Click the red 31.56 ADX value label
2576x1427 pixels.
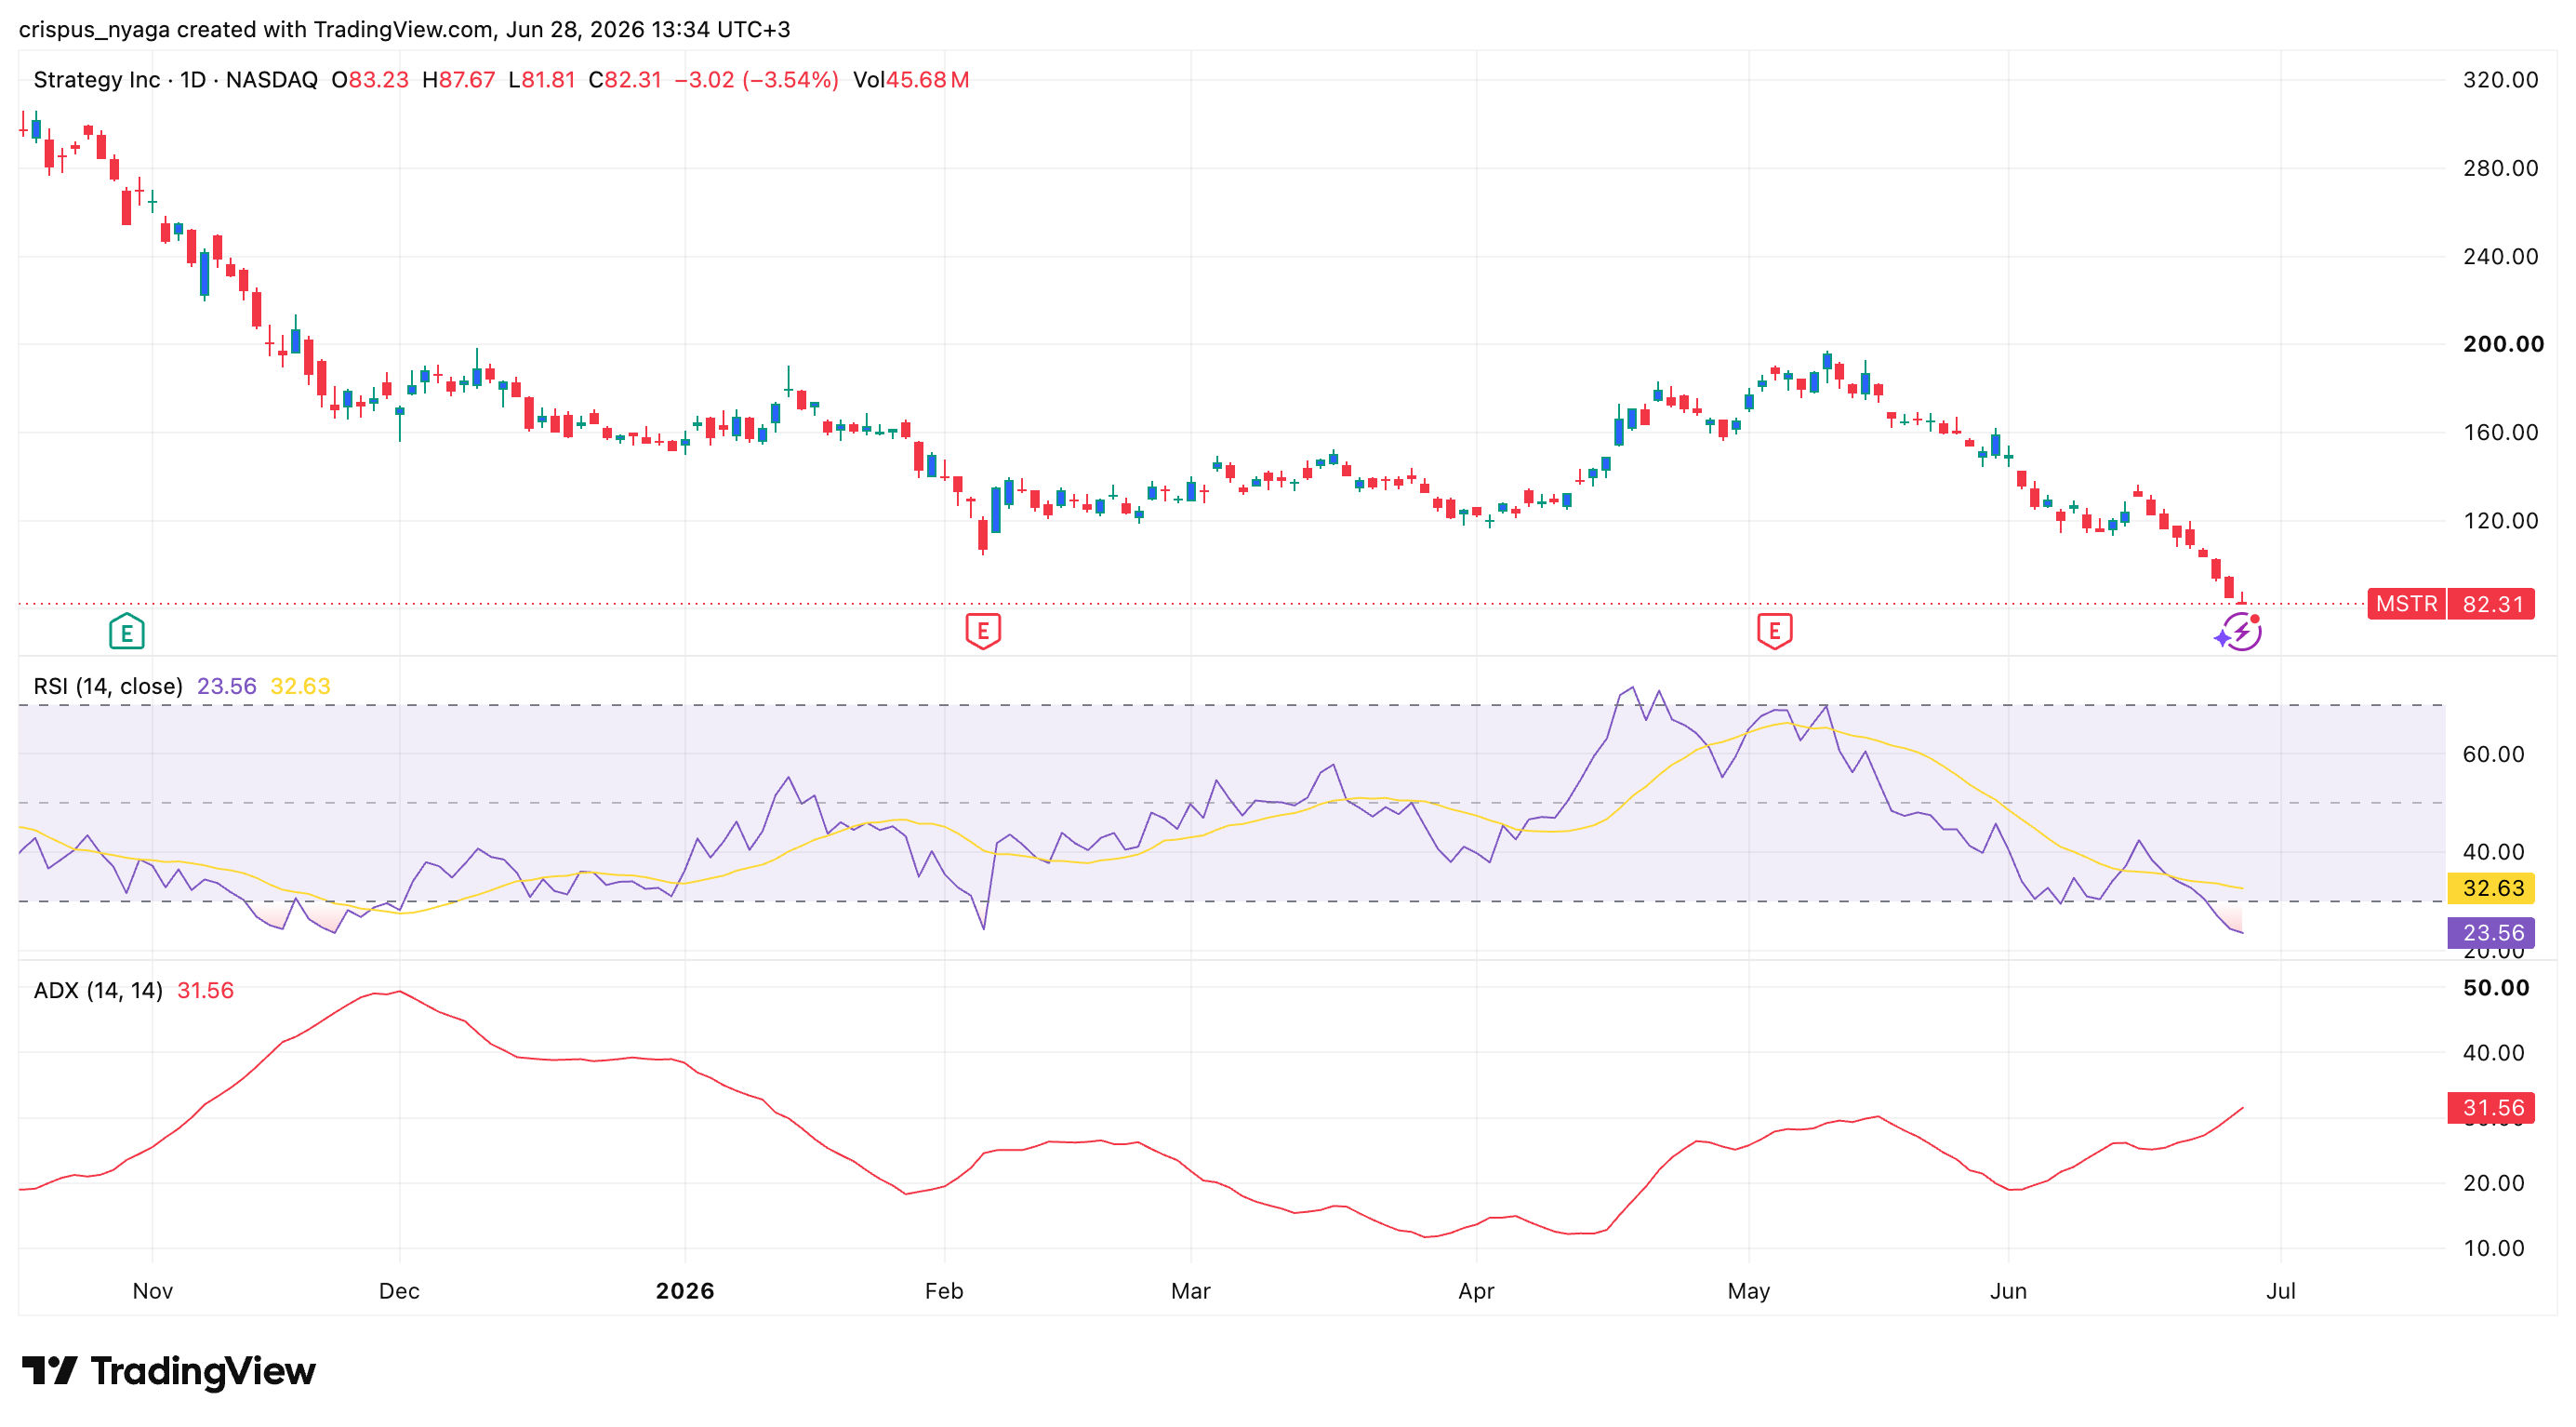point(2491,1108)
